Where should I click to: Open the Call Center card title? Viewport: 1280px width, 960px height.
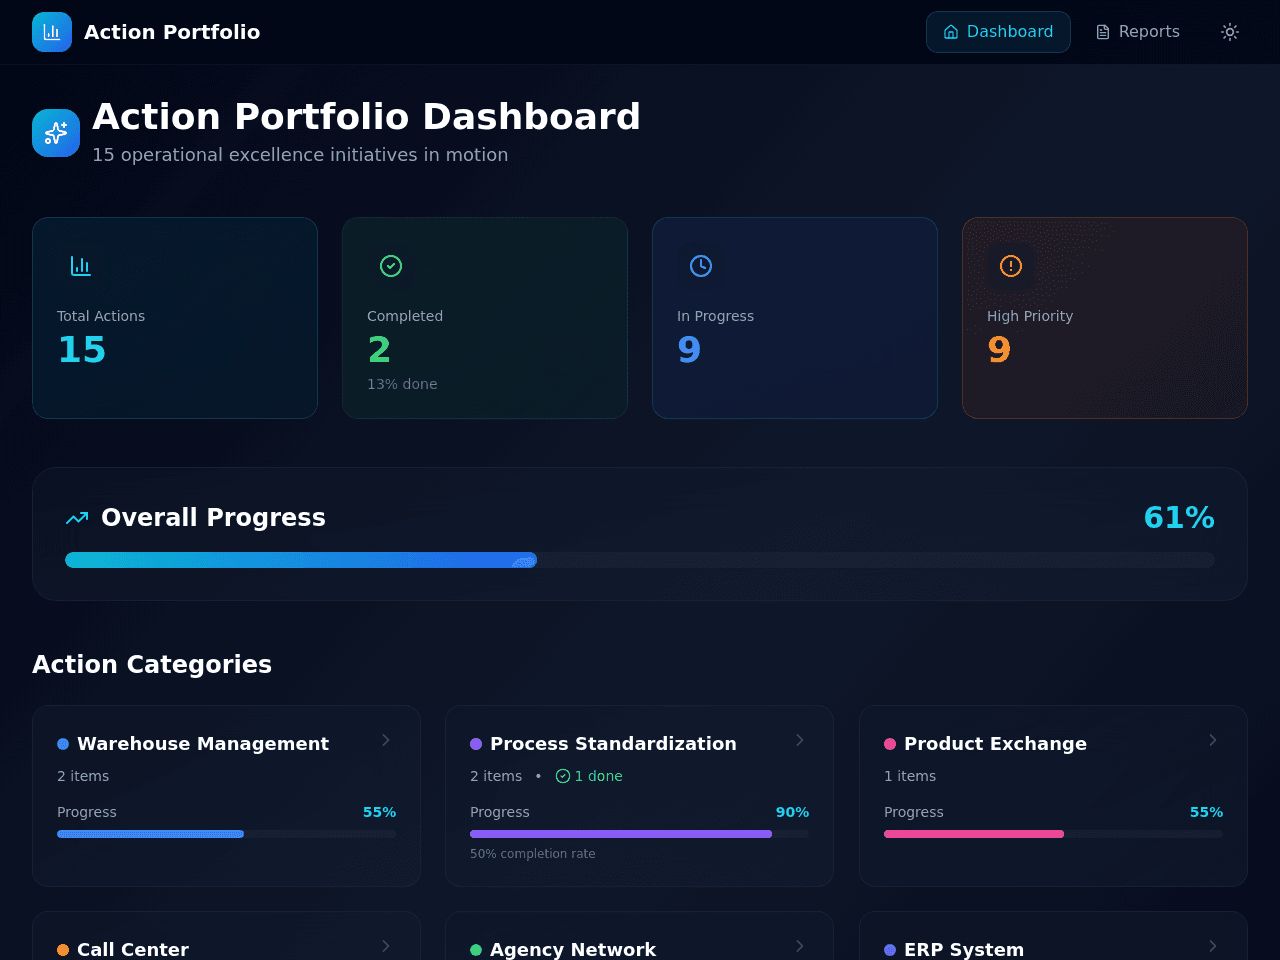coord(133,950)
